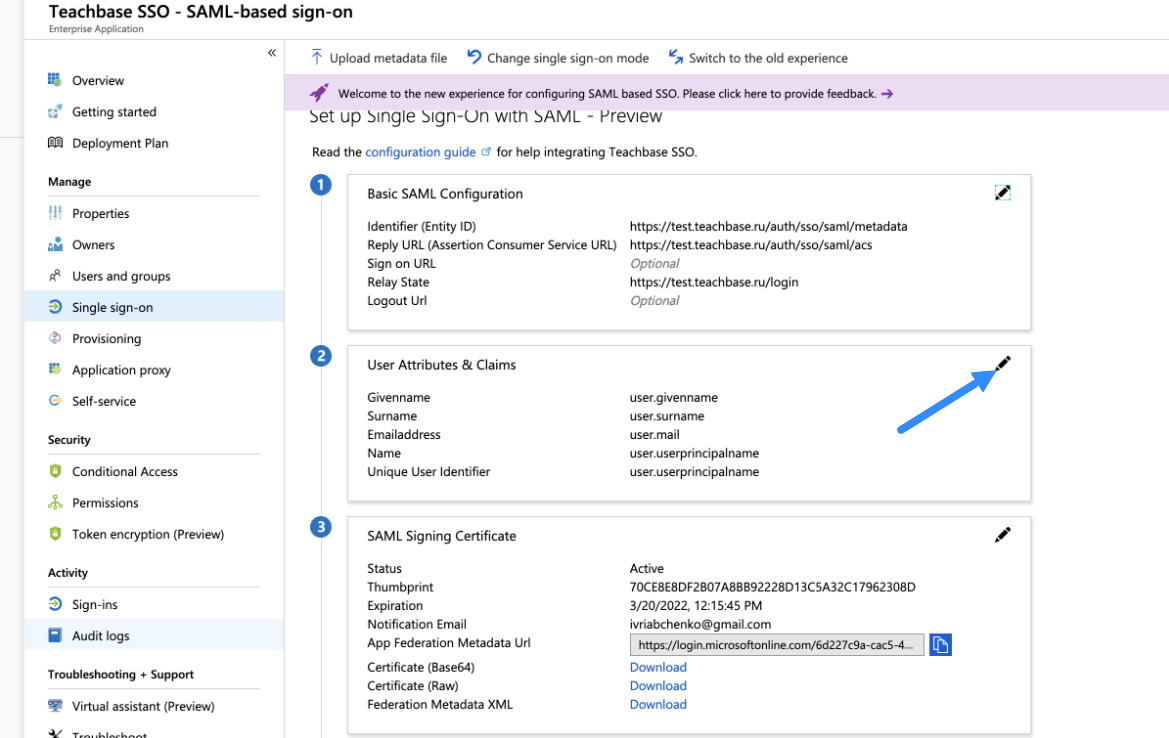1169x738 pixels.
Task: Download Federation Metadata XML
Action: pyautogui.click(x=658, y=704)
